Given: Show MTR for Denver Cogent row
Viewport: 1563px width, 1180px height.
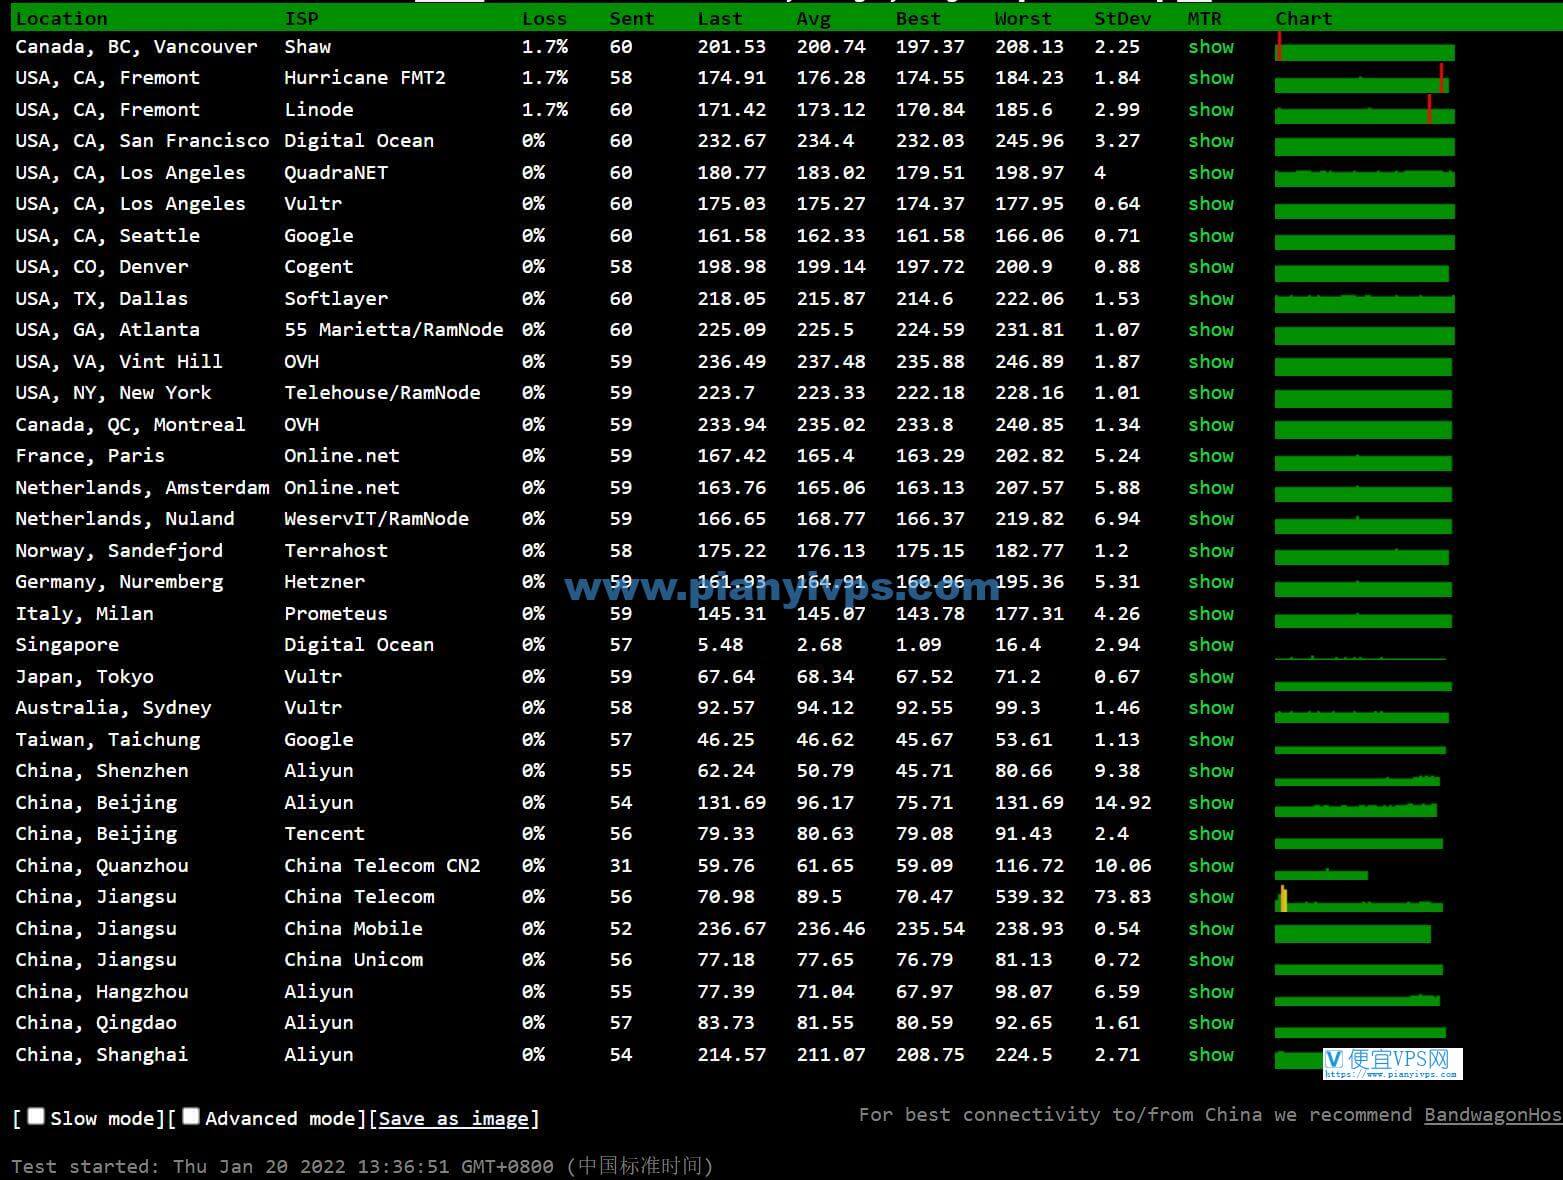Looking at the screenshot, I should tap(1211, 267).
